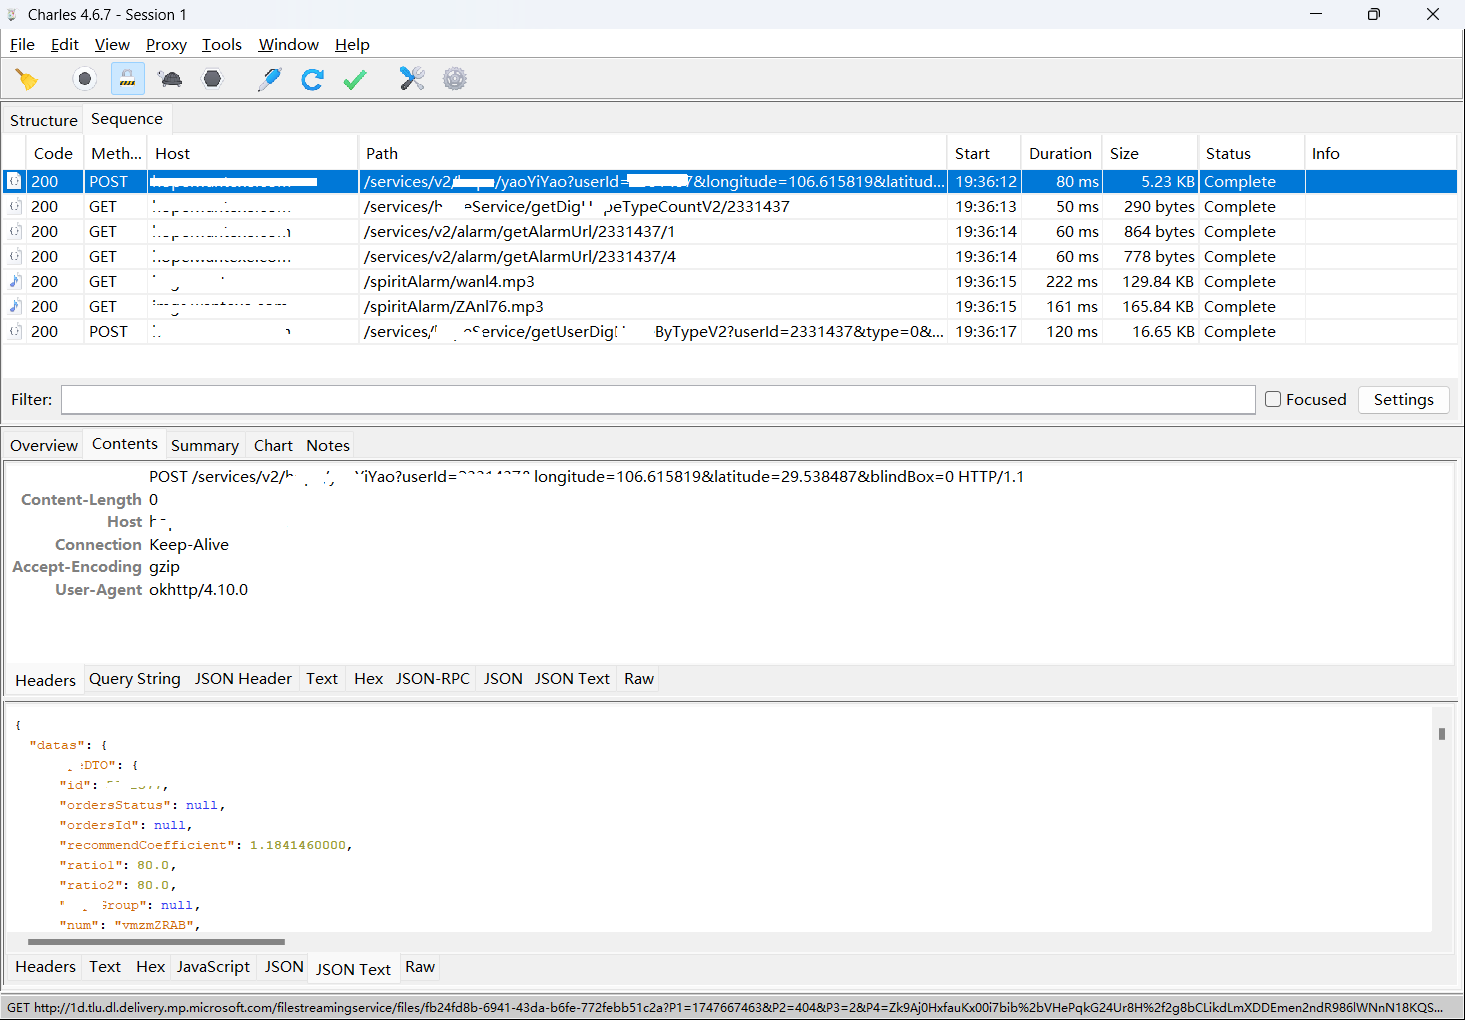Click the Settings button beside the filter
The image size is (1465, 1020).
pyautogui.click(x=1403, y=399)
